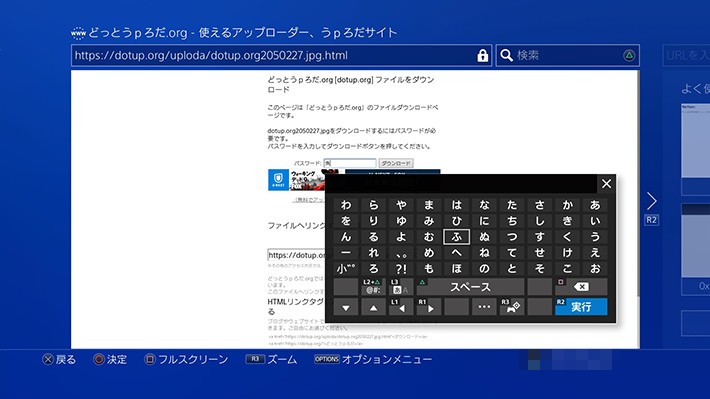The width and height of the screenshot is (710, 399).
Task: Click the www icon beside page title
Action: 78,33
